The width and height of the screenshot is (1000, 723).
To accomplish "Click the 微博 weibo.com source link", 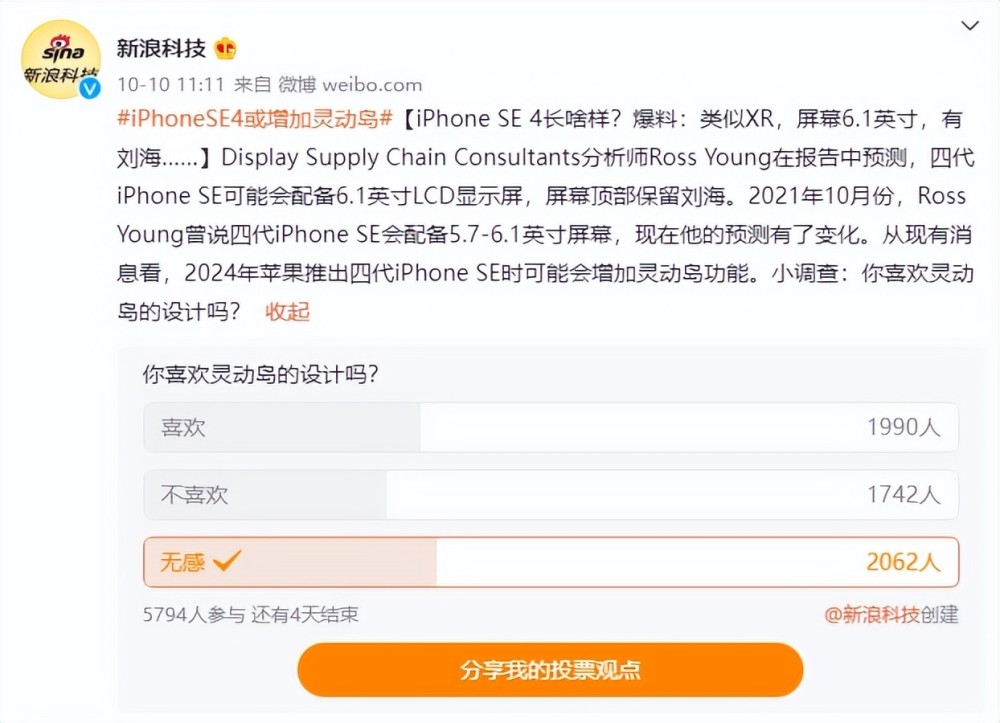I will point(350,84).
